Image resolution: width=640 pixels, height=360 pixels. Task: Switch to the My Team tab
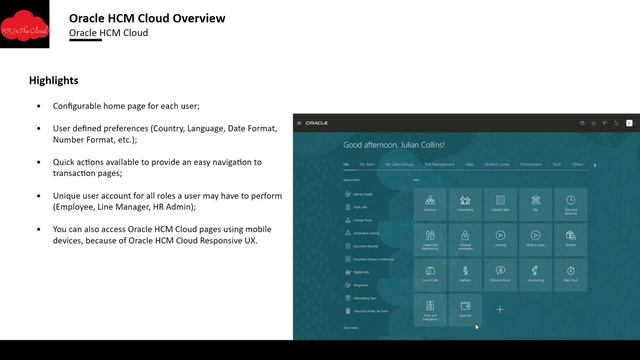pos(367,164)
